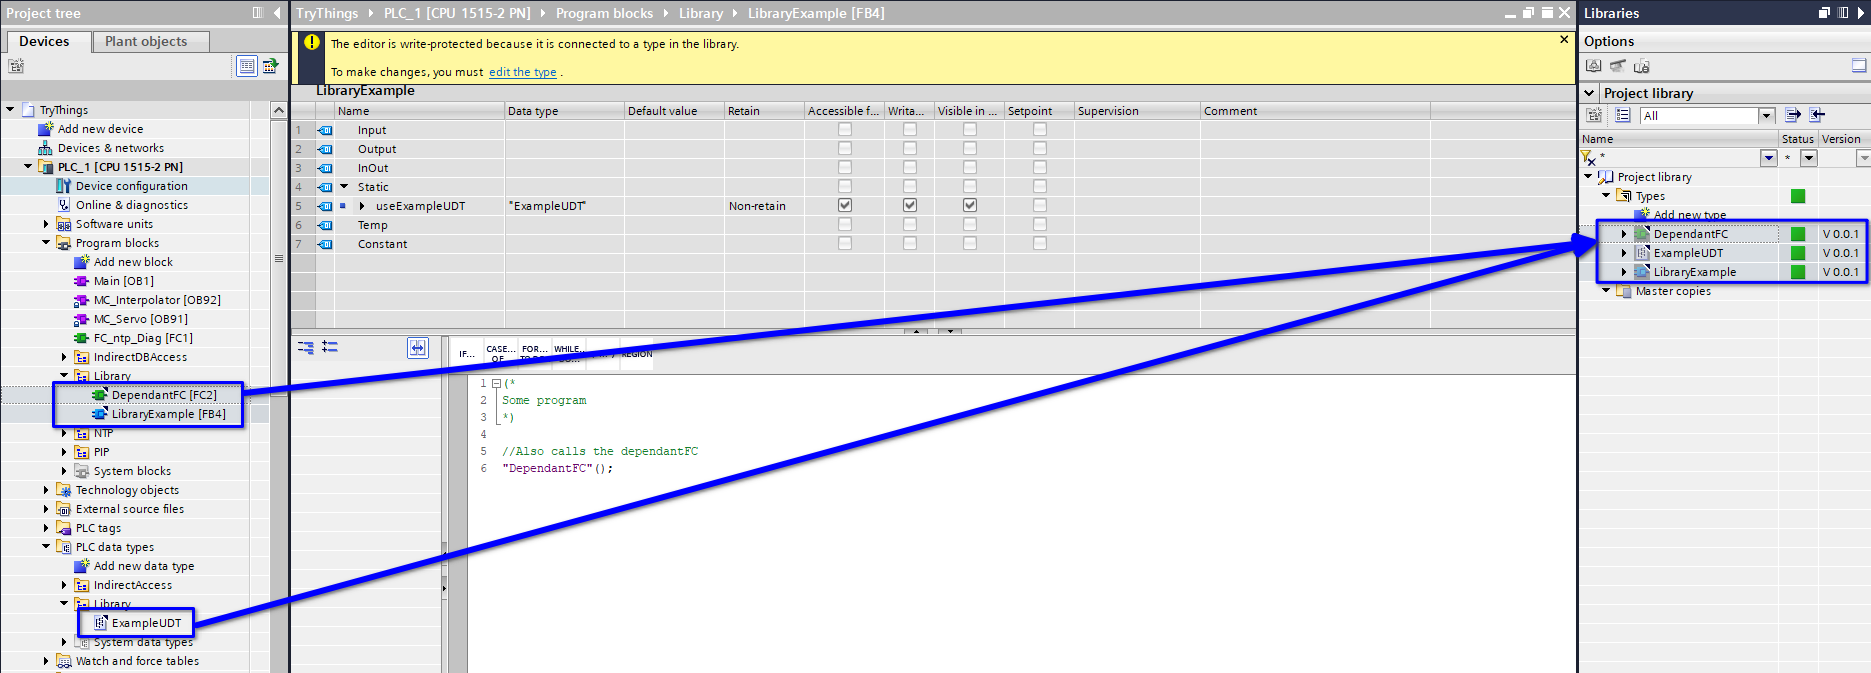
Task: Click the IF instruction snippet button
Action: tap(466, 354)
